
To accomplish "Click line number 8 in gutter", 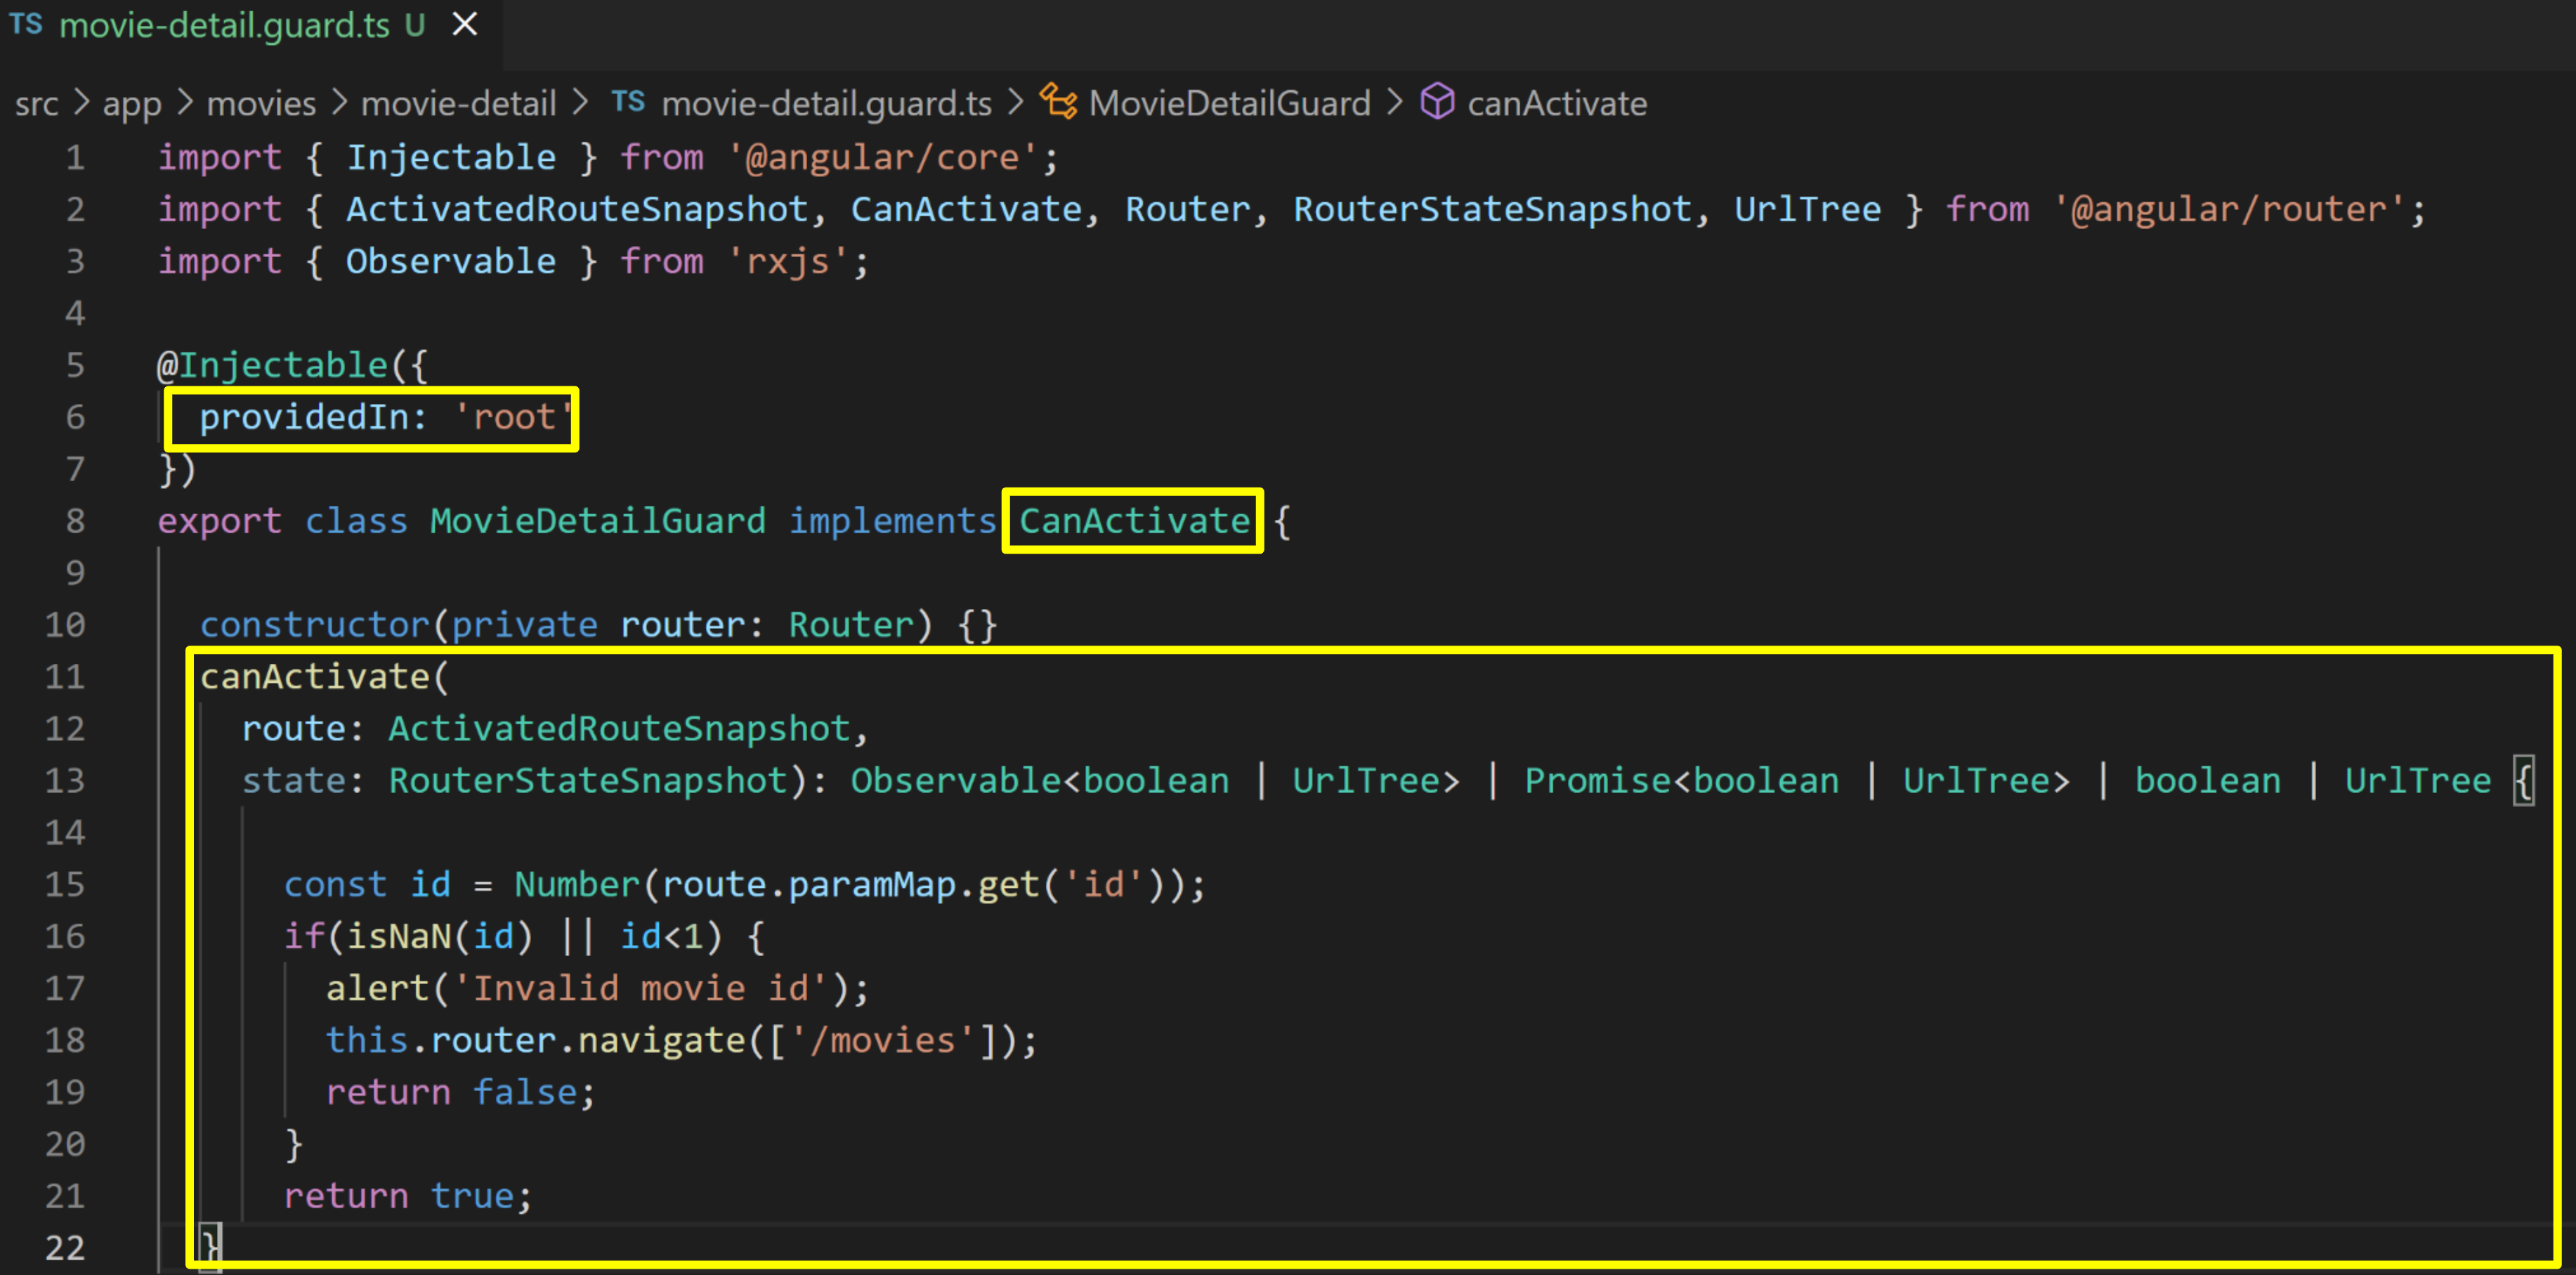I will click(75, 521).
